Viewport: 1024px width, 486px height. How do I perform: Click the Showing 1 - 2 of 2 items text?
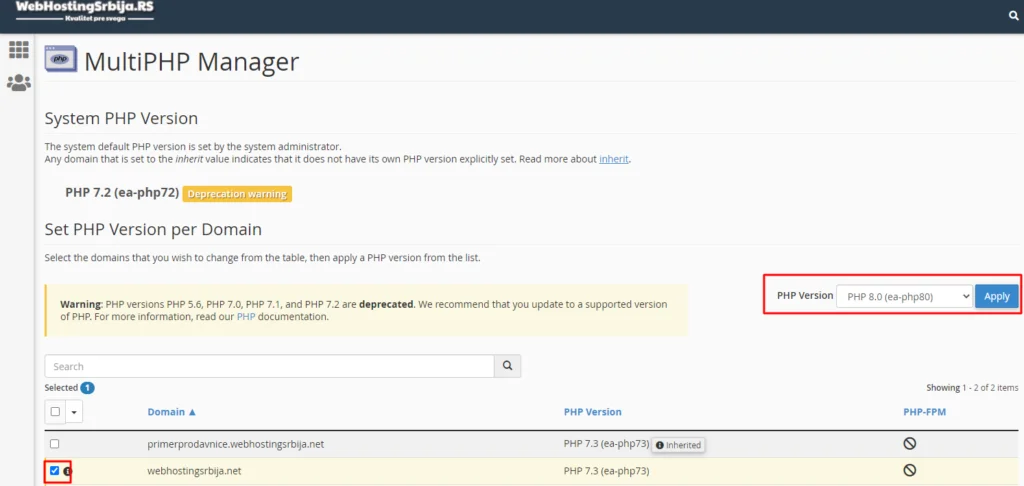tap(972, 388)
